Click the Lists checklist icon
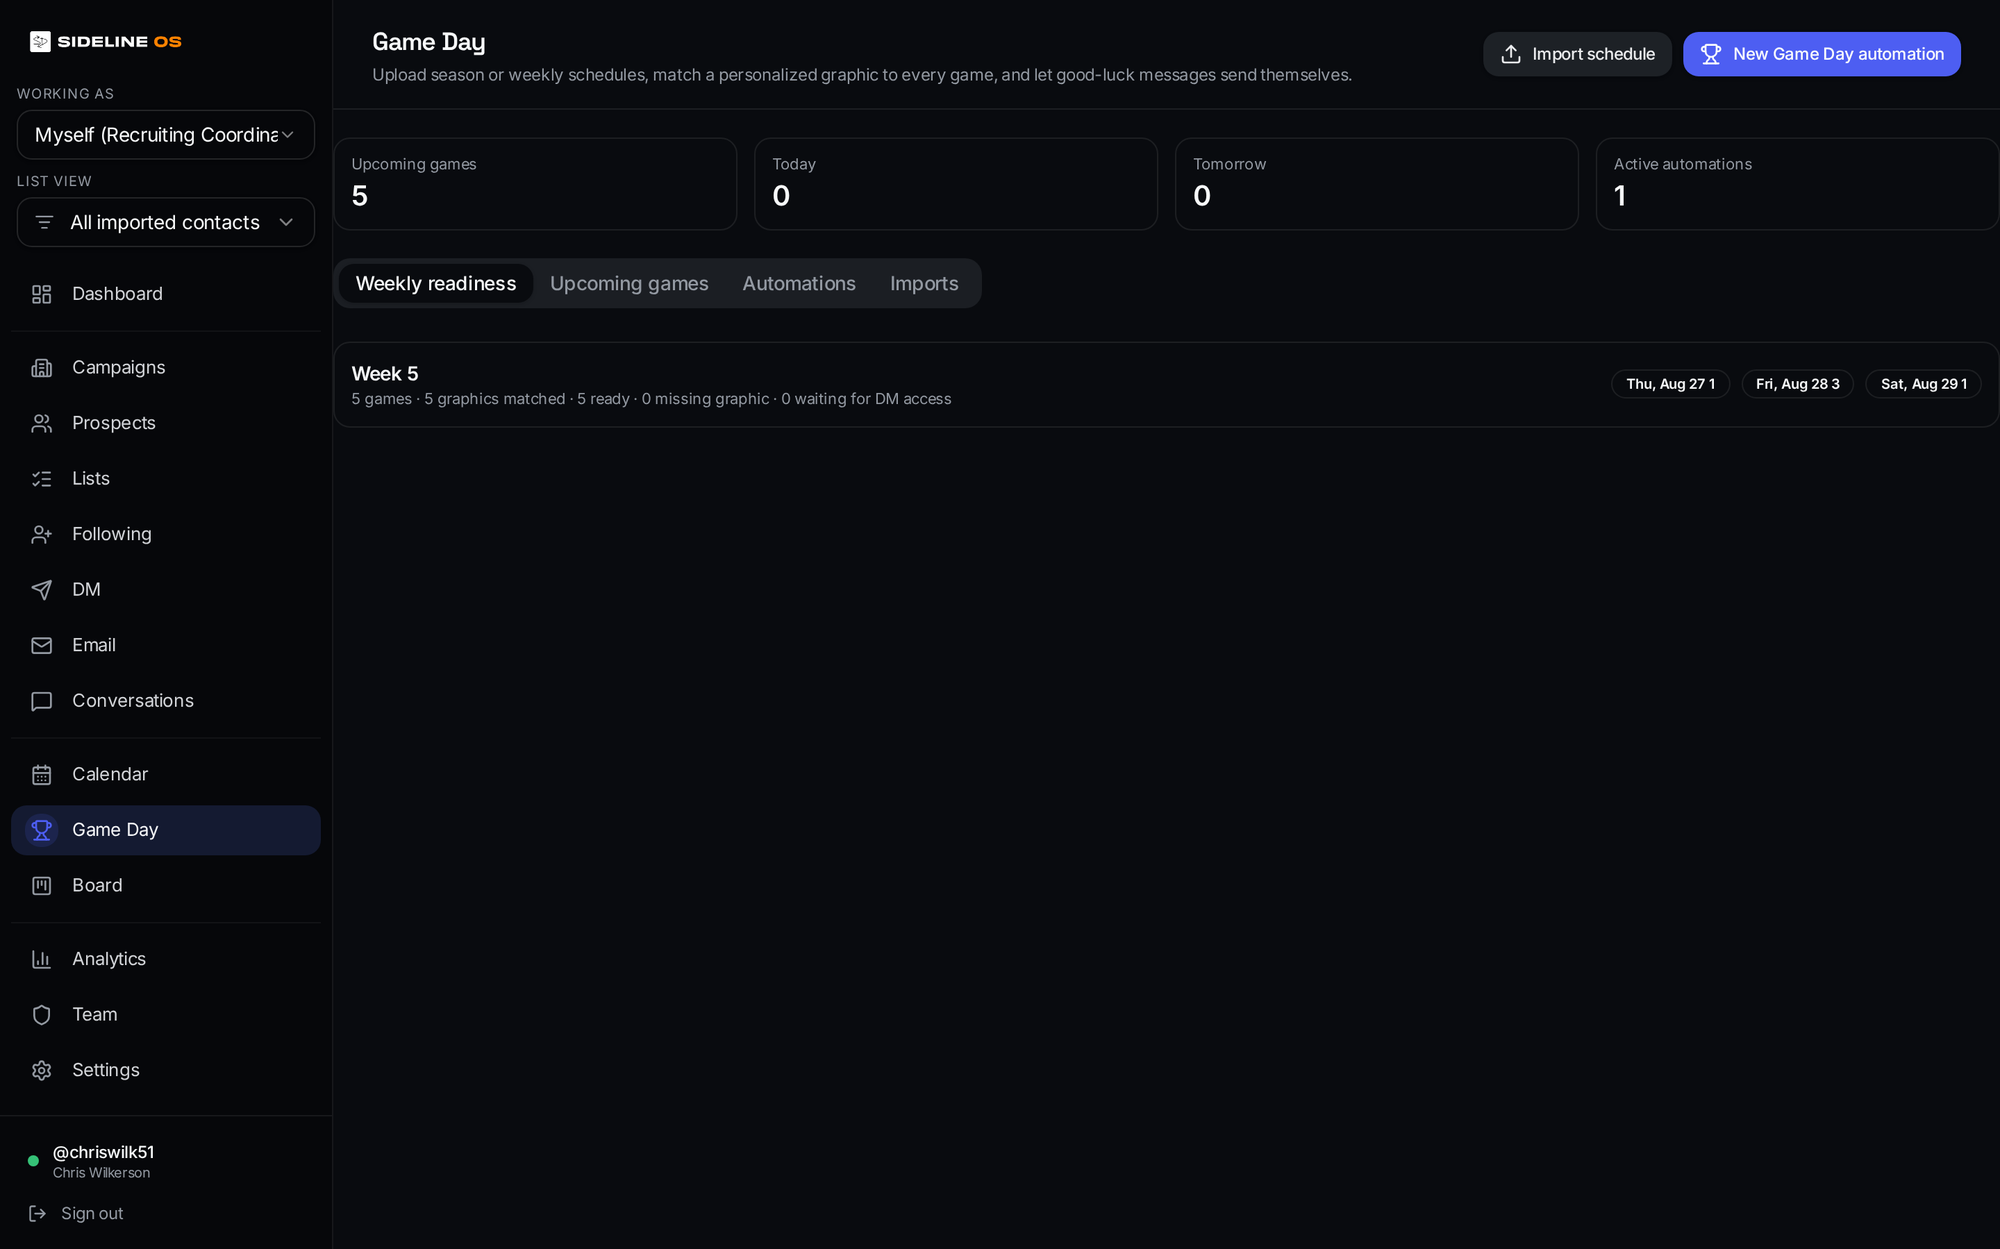Image resolution: width=2000 pixels, height=1249 pixels. (41, 479)
